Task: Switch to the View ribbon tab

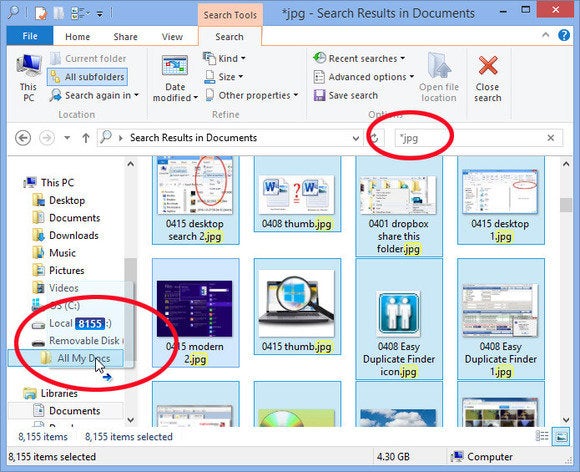Action: click(x=172, y=37)
